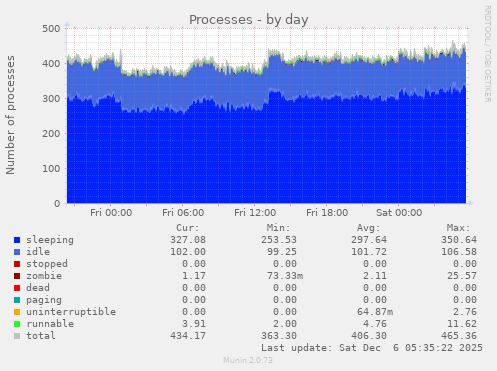Viewport: 497px width, 371px height.
Task: Click zombie current value 1.17
Action: [x=194, y=276]
